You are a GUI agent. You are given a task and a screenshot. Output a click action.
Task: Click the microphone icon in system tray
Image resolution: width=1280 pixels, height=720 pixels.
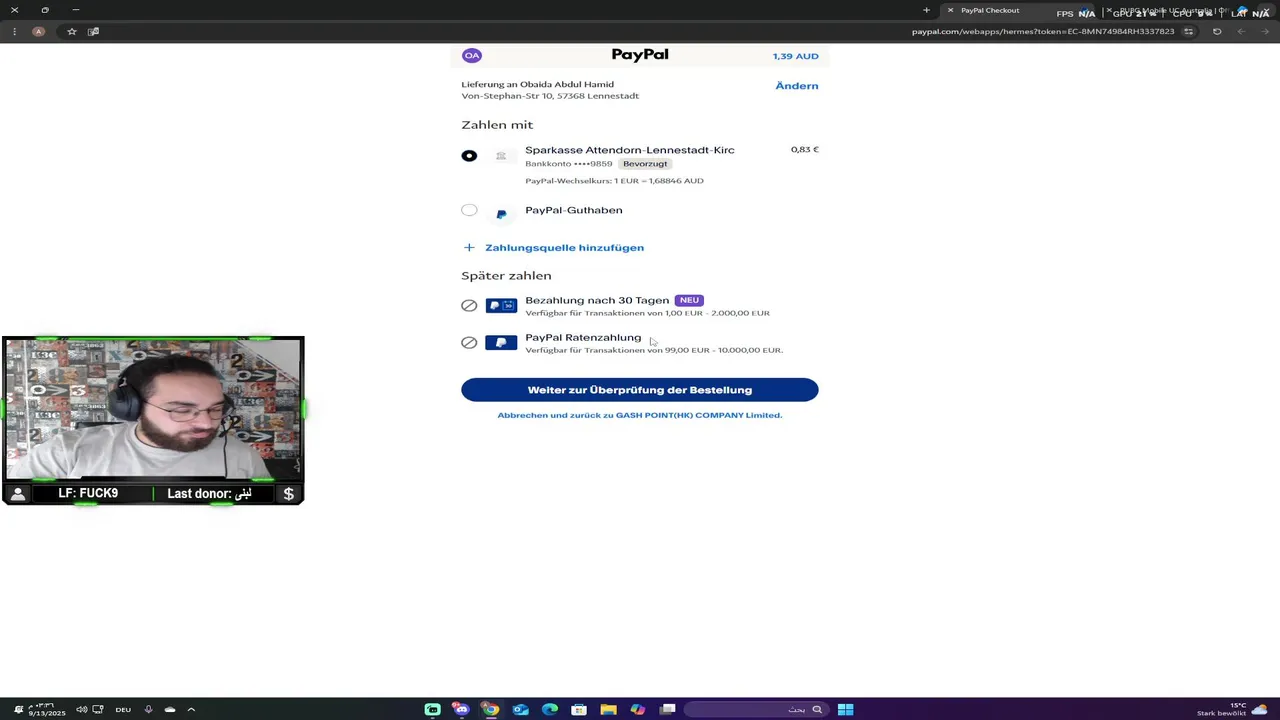[x=148, y=710]
